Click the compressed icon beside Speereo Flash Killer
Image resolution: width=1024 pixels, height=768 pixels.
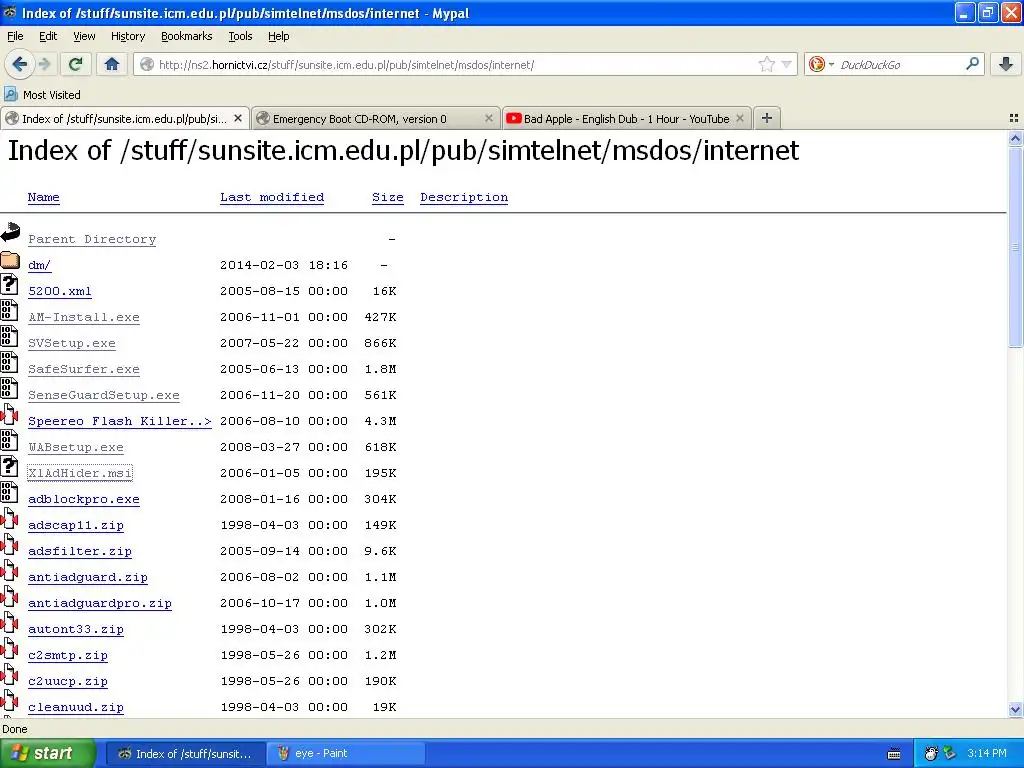tap(9, 415)
